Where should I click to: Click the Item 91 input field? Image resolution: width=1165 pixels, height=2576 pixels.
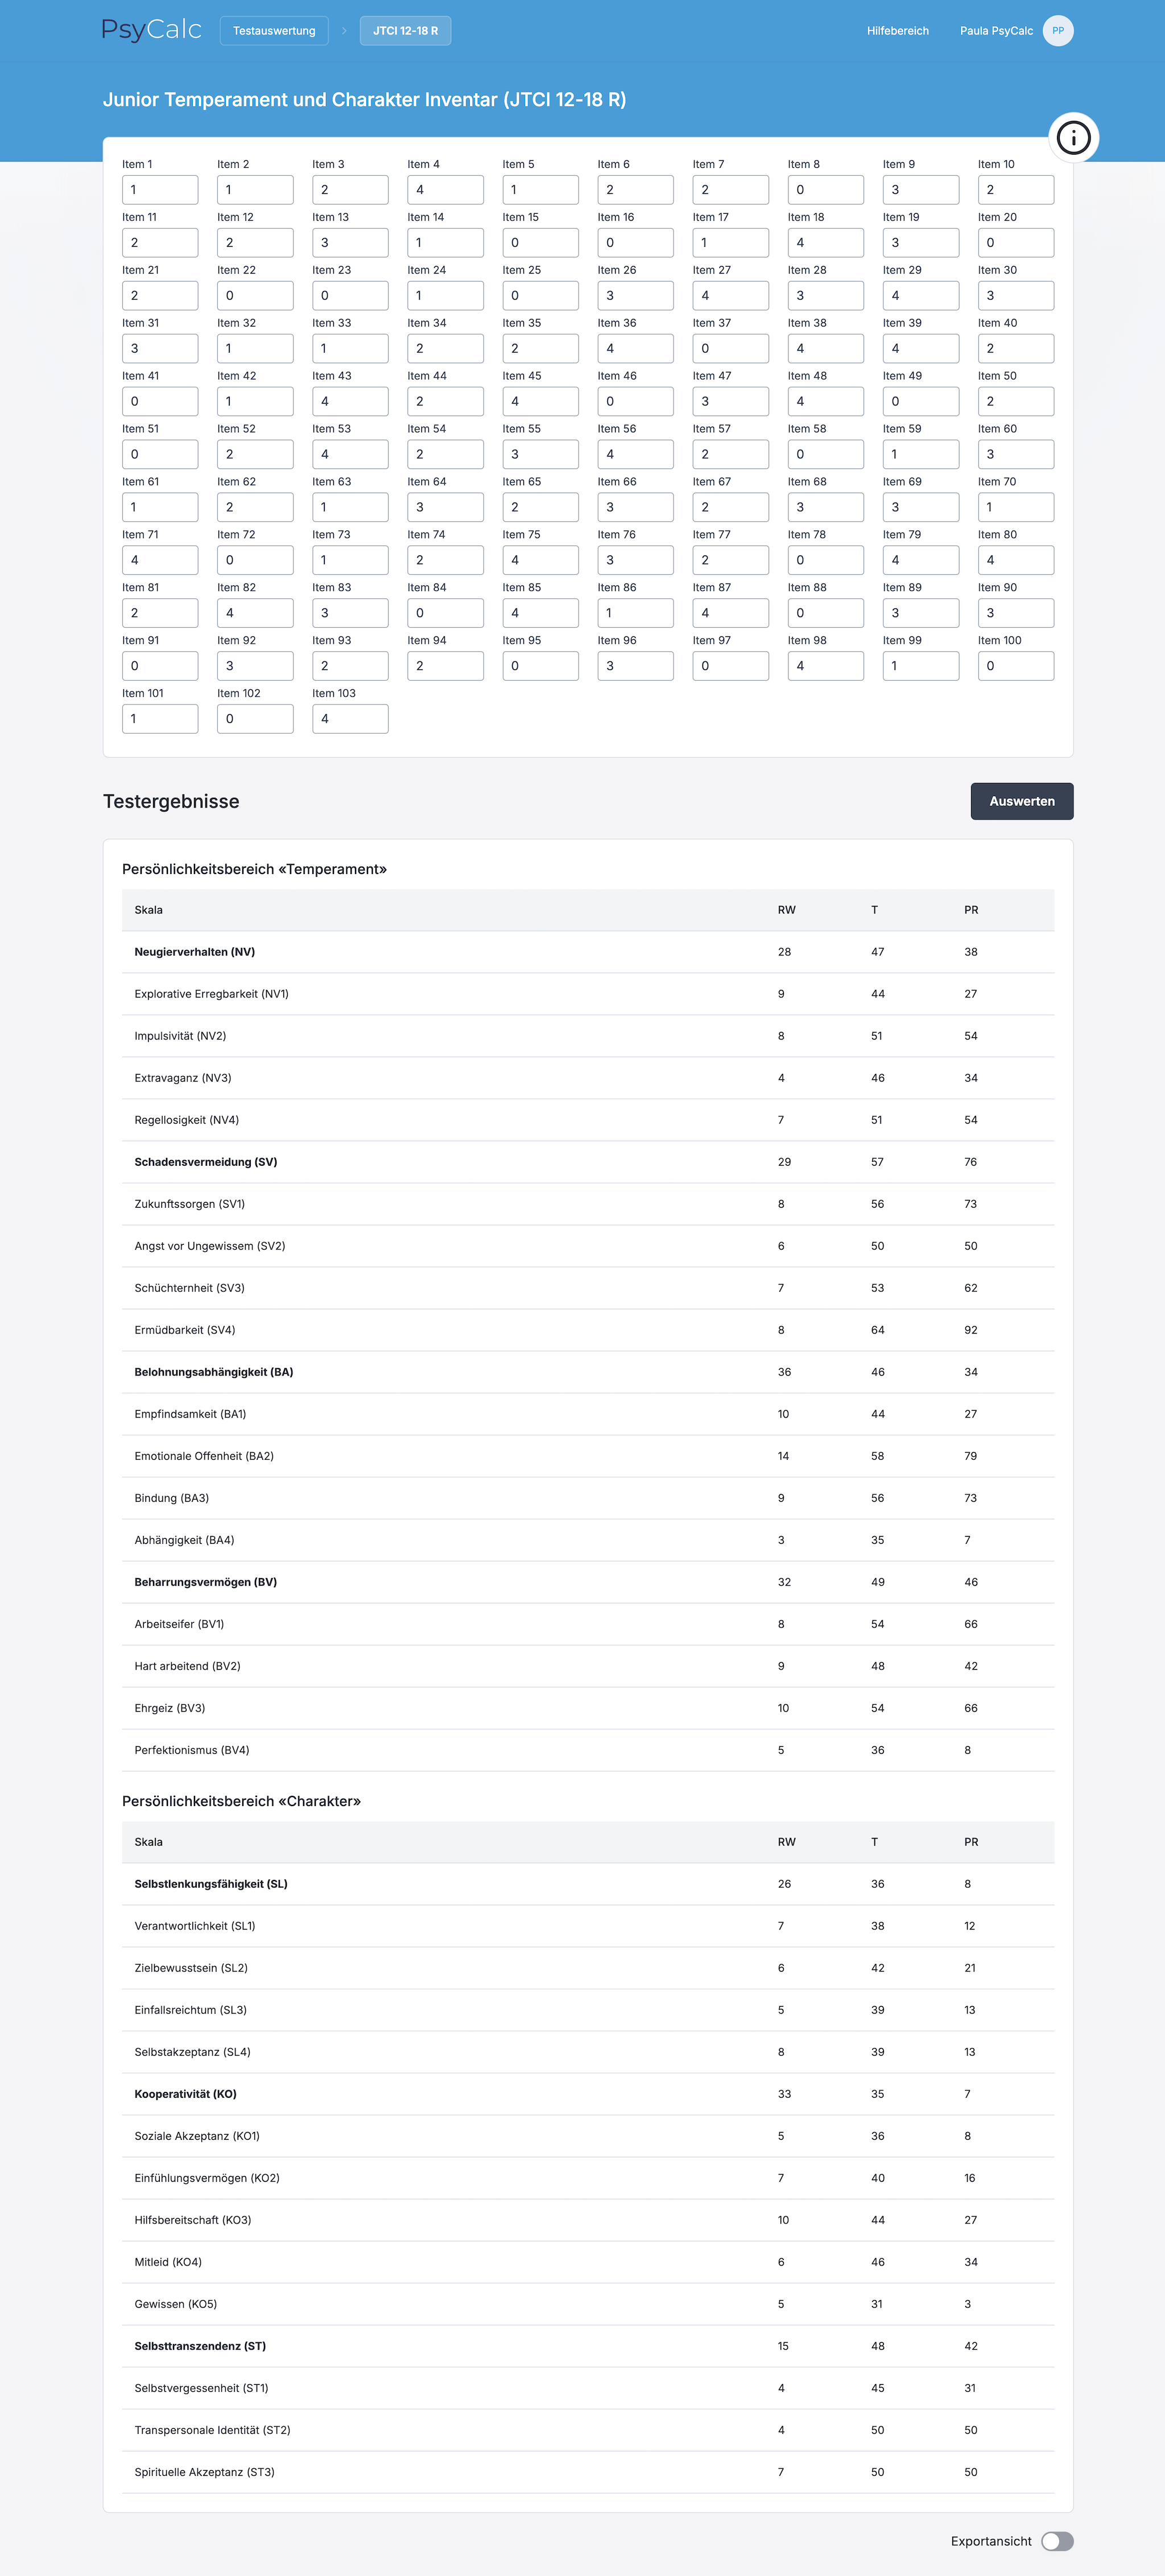160,666
